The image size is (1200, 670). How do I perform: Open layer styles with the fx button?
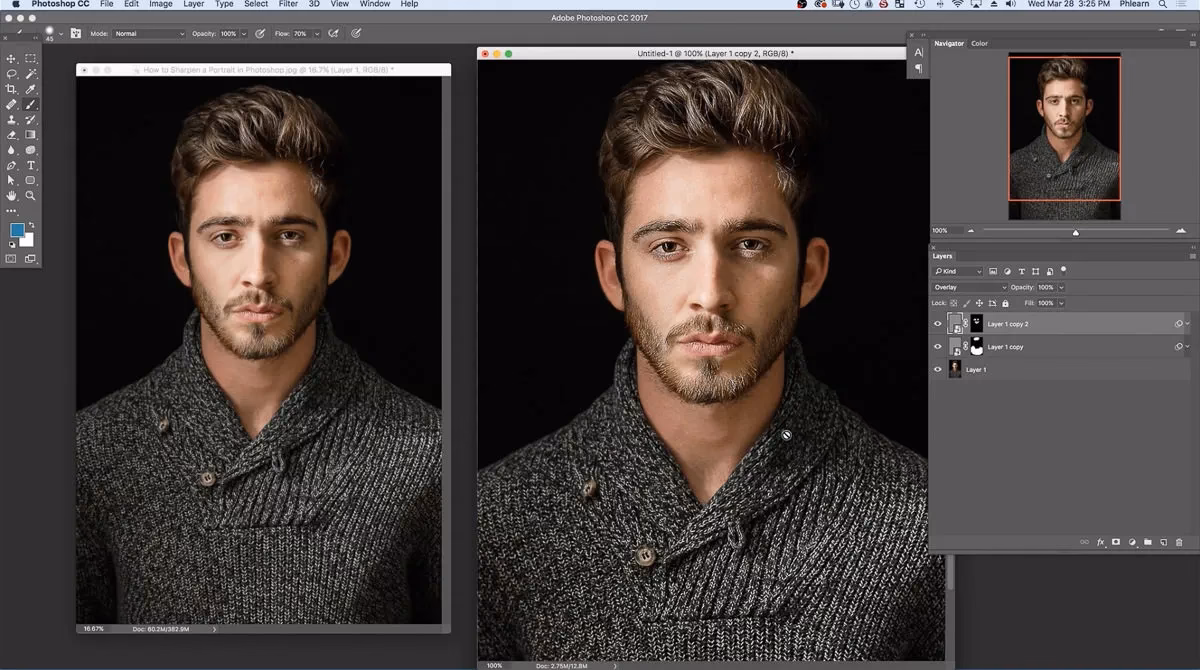(1100, 541)
